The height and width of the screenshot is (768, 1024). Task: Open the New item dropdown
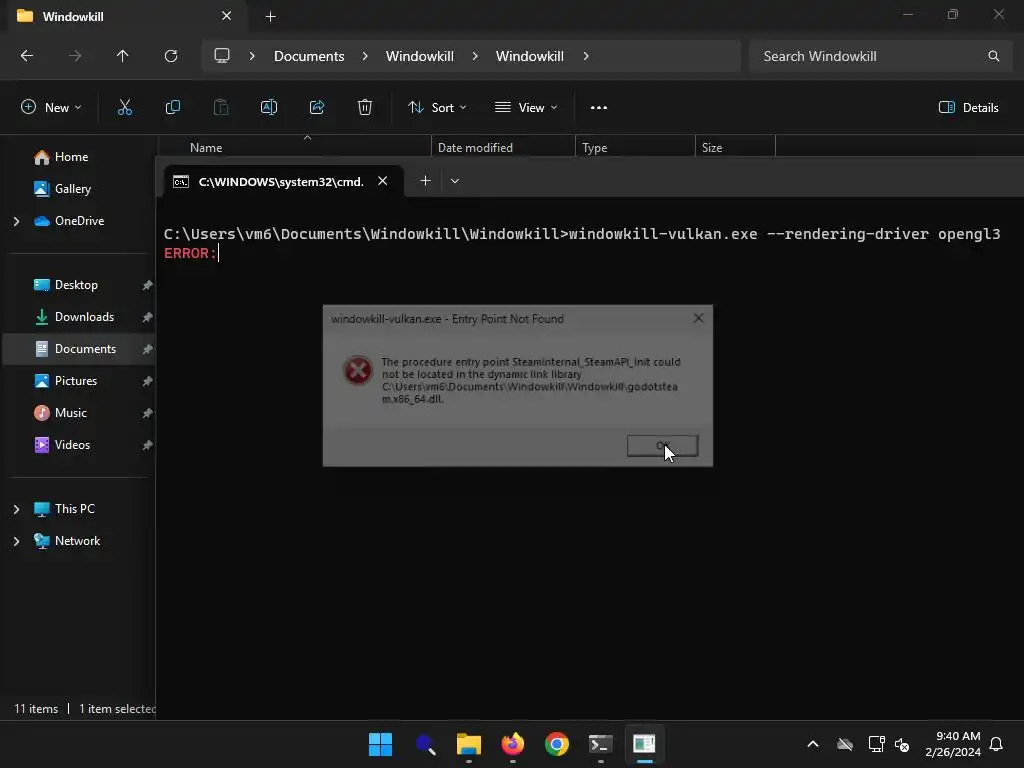click(x=51, y=108)
